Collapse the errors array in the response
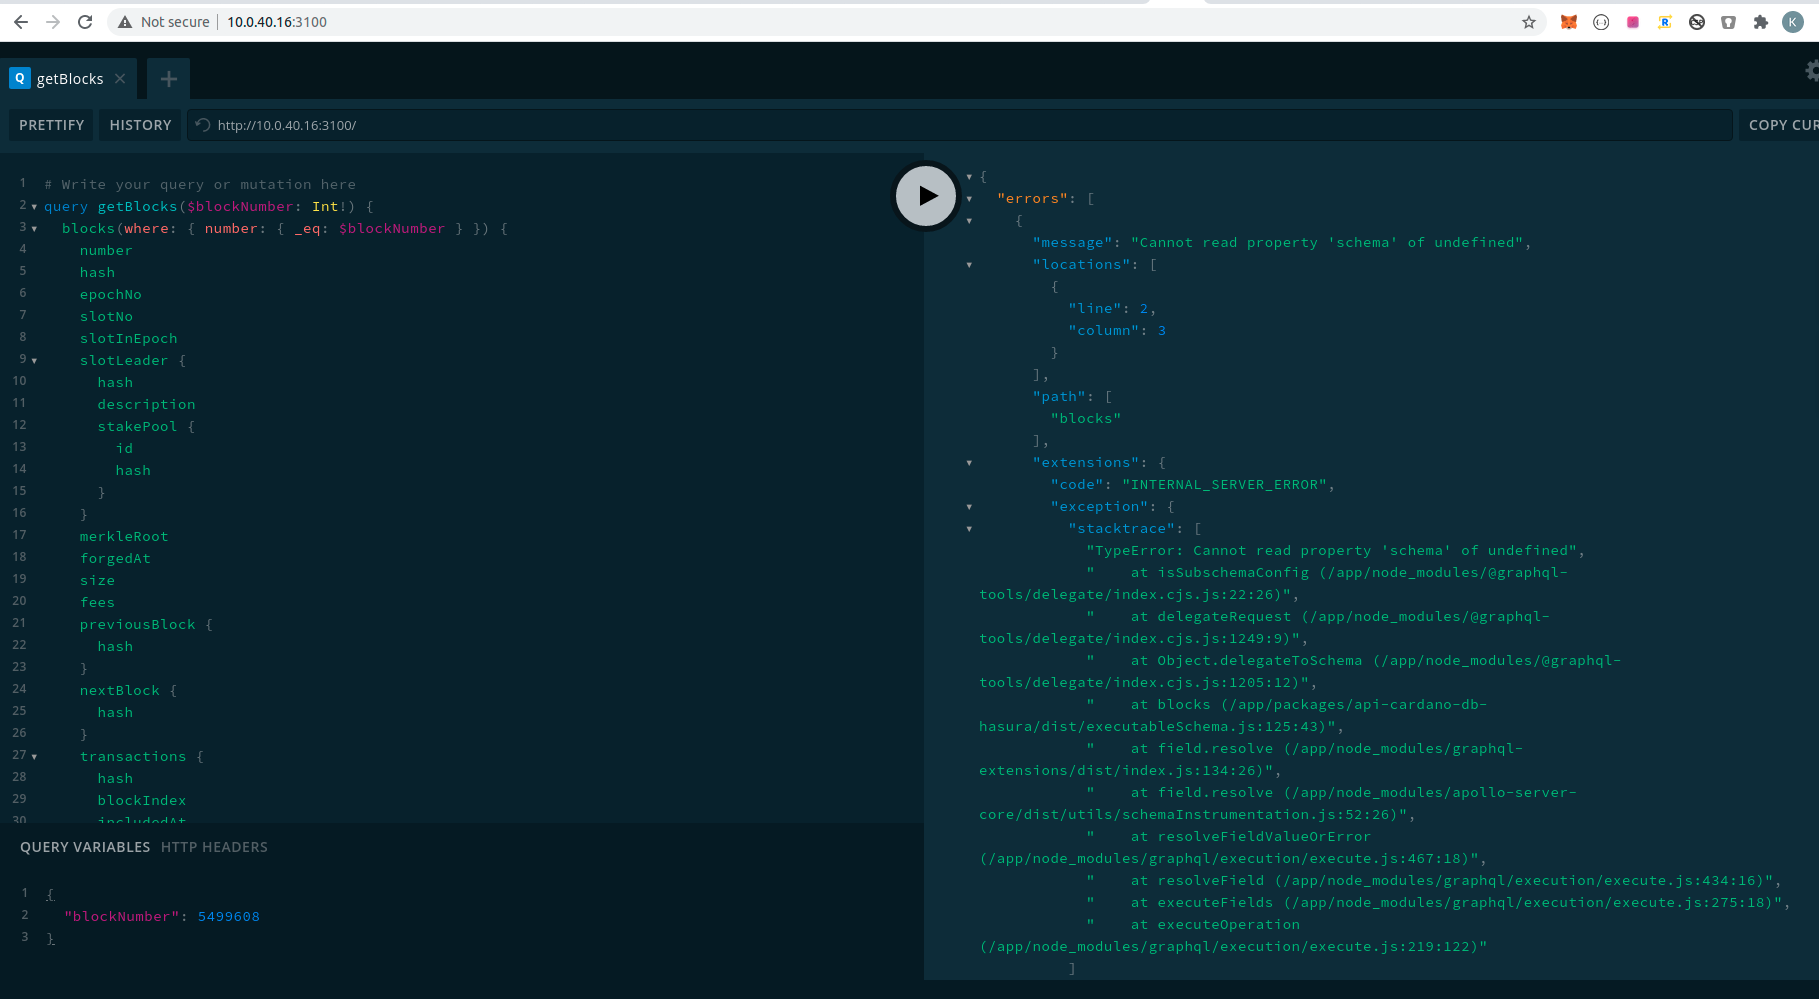 coord(968,199)
